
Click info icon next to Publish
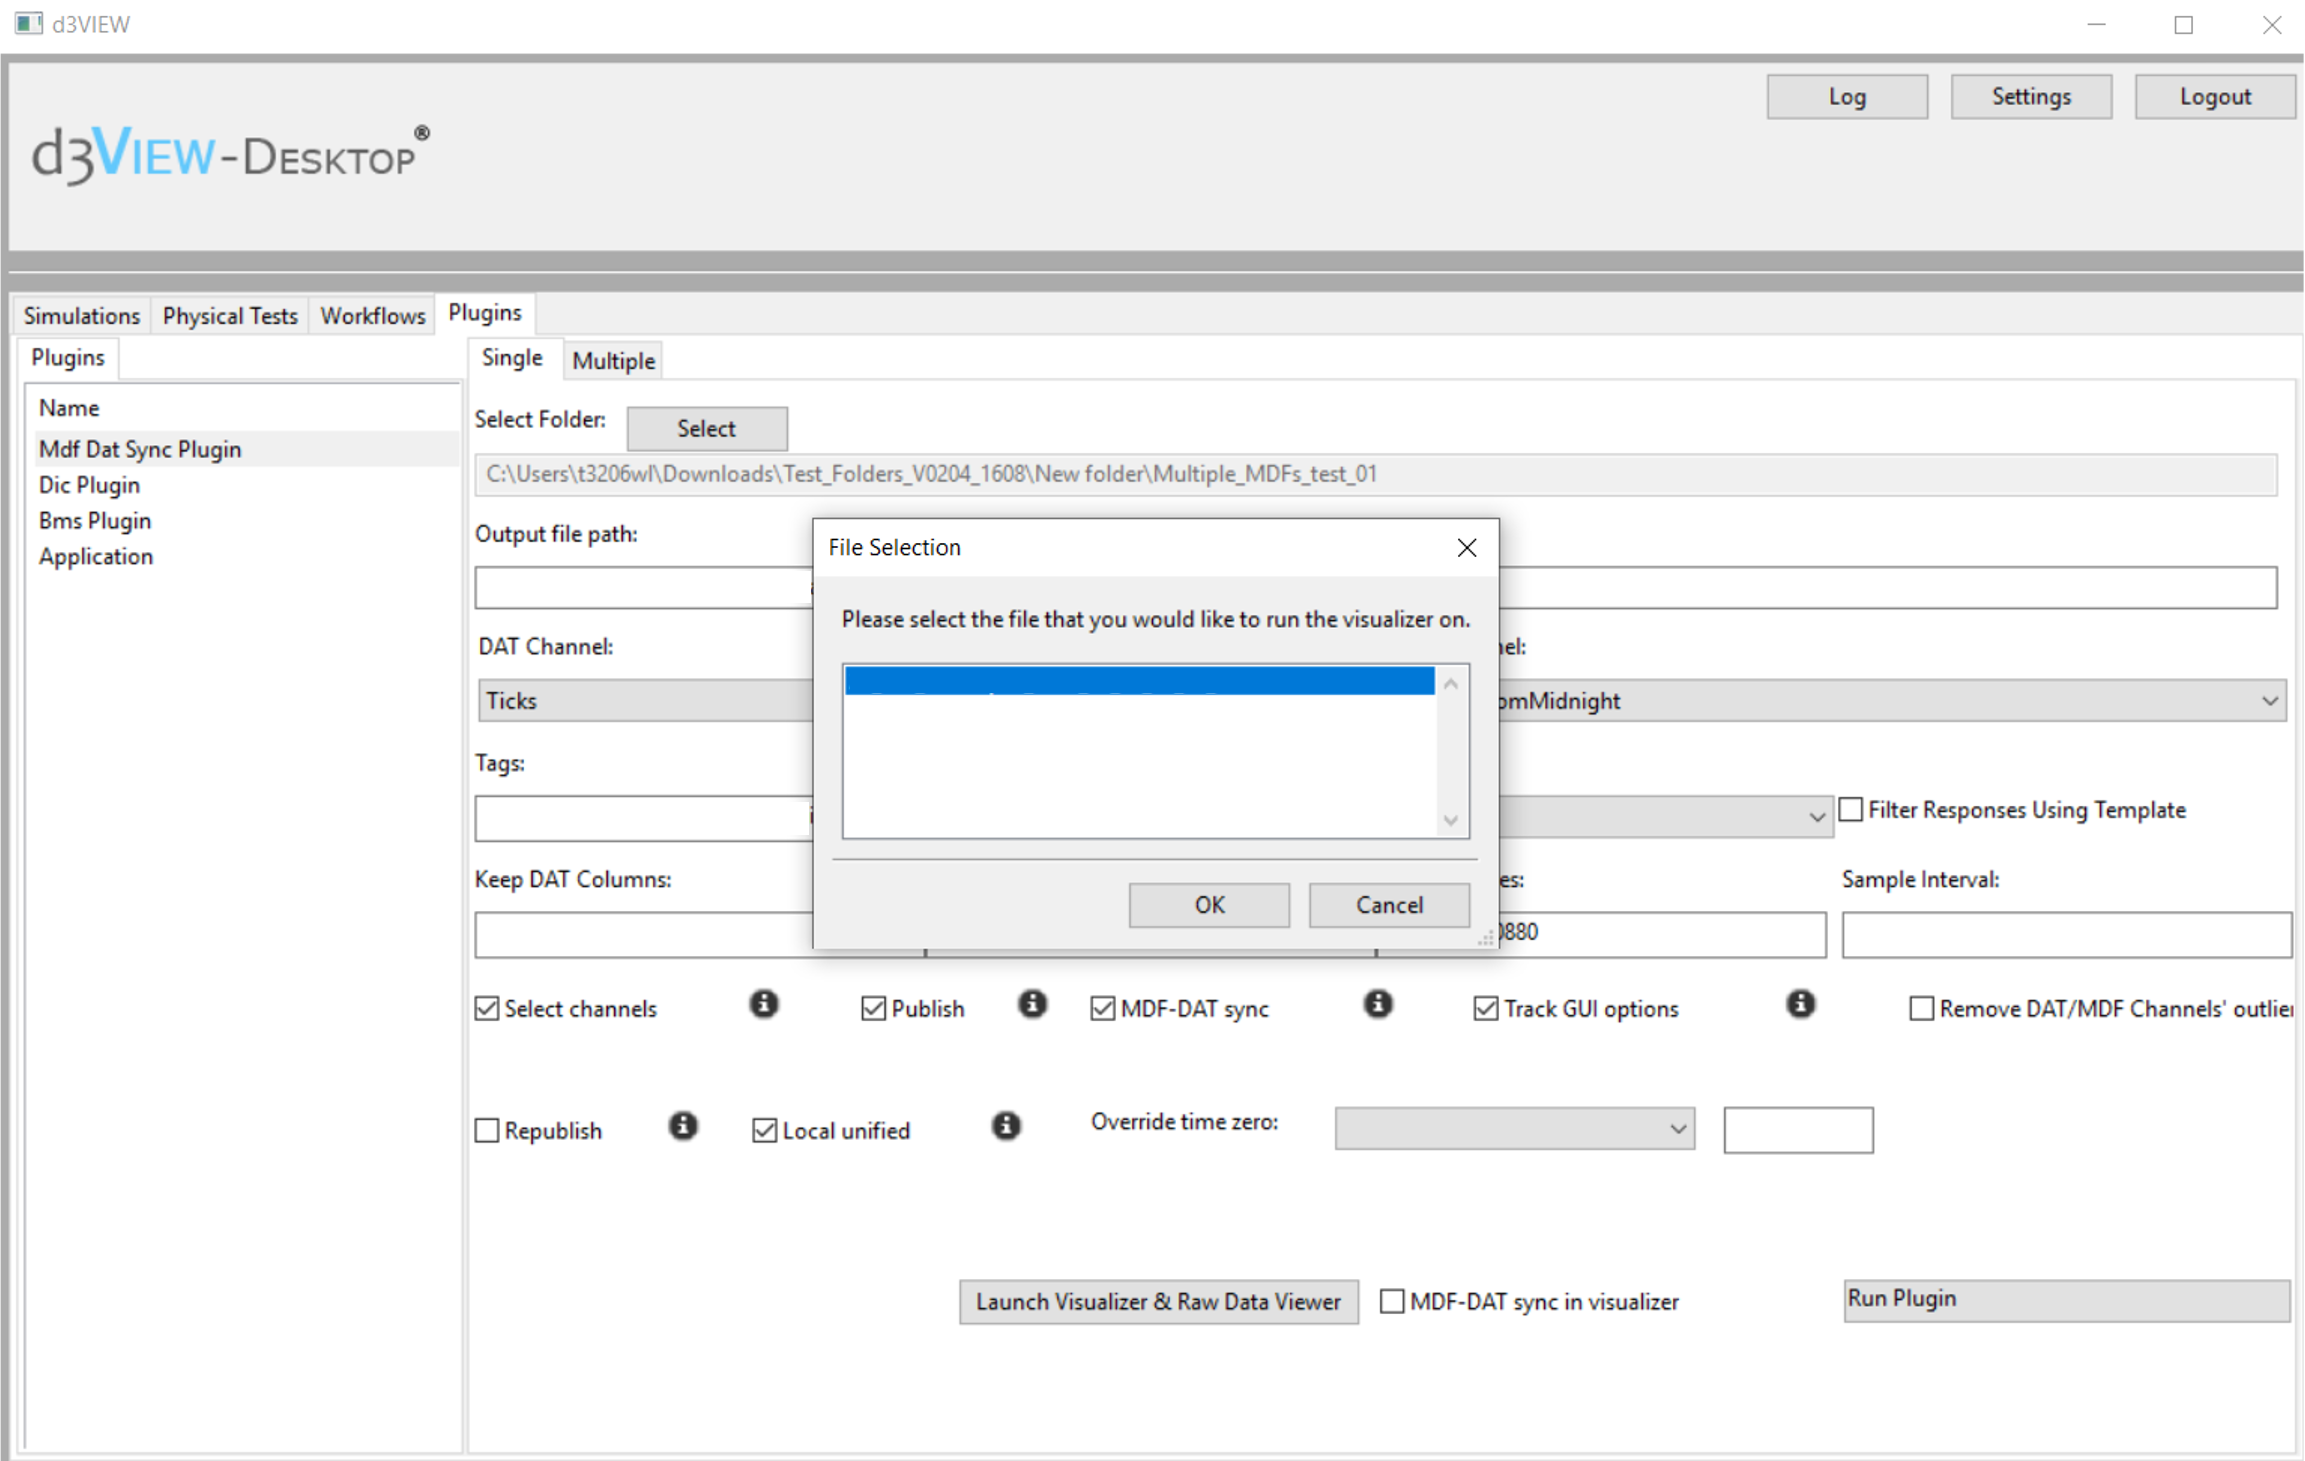1032,1004
